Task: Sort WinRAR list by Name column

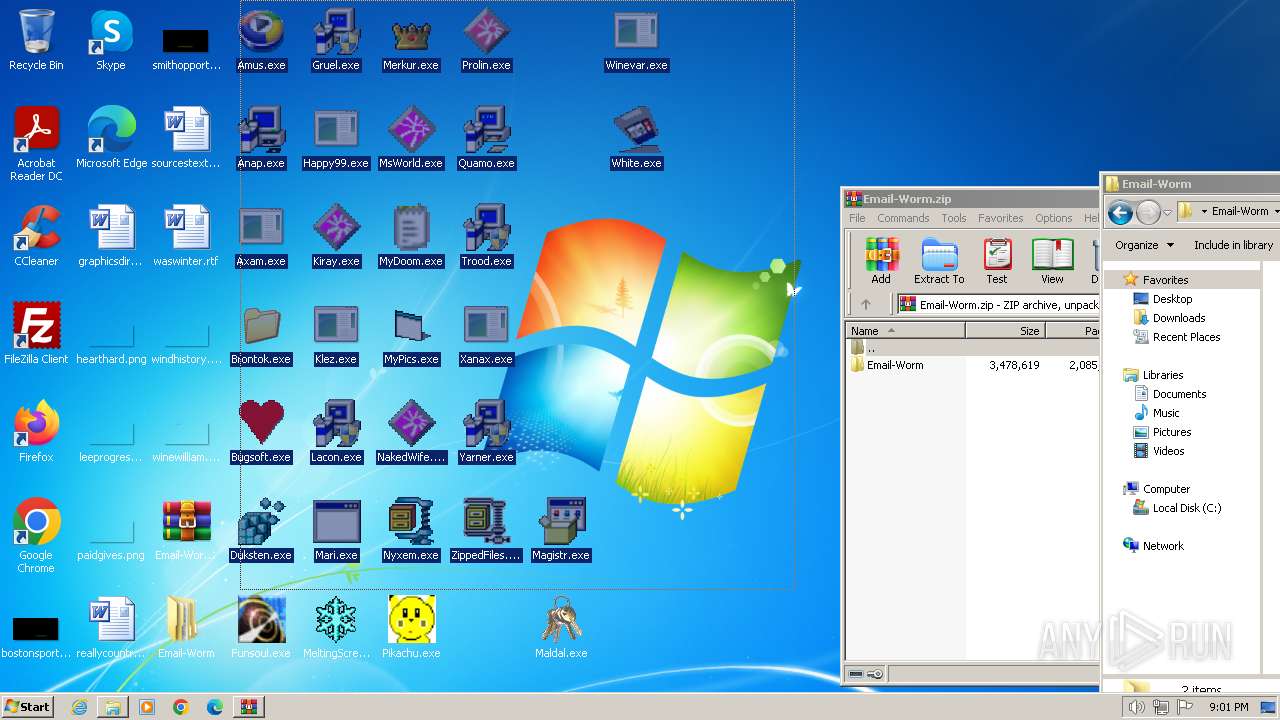Action: point(906,331)
